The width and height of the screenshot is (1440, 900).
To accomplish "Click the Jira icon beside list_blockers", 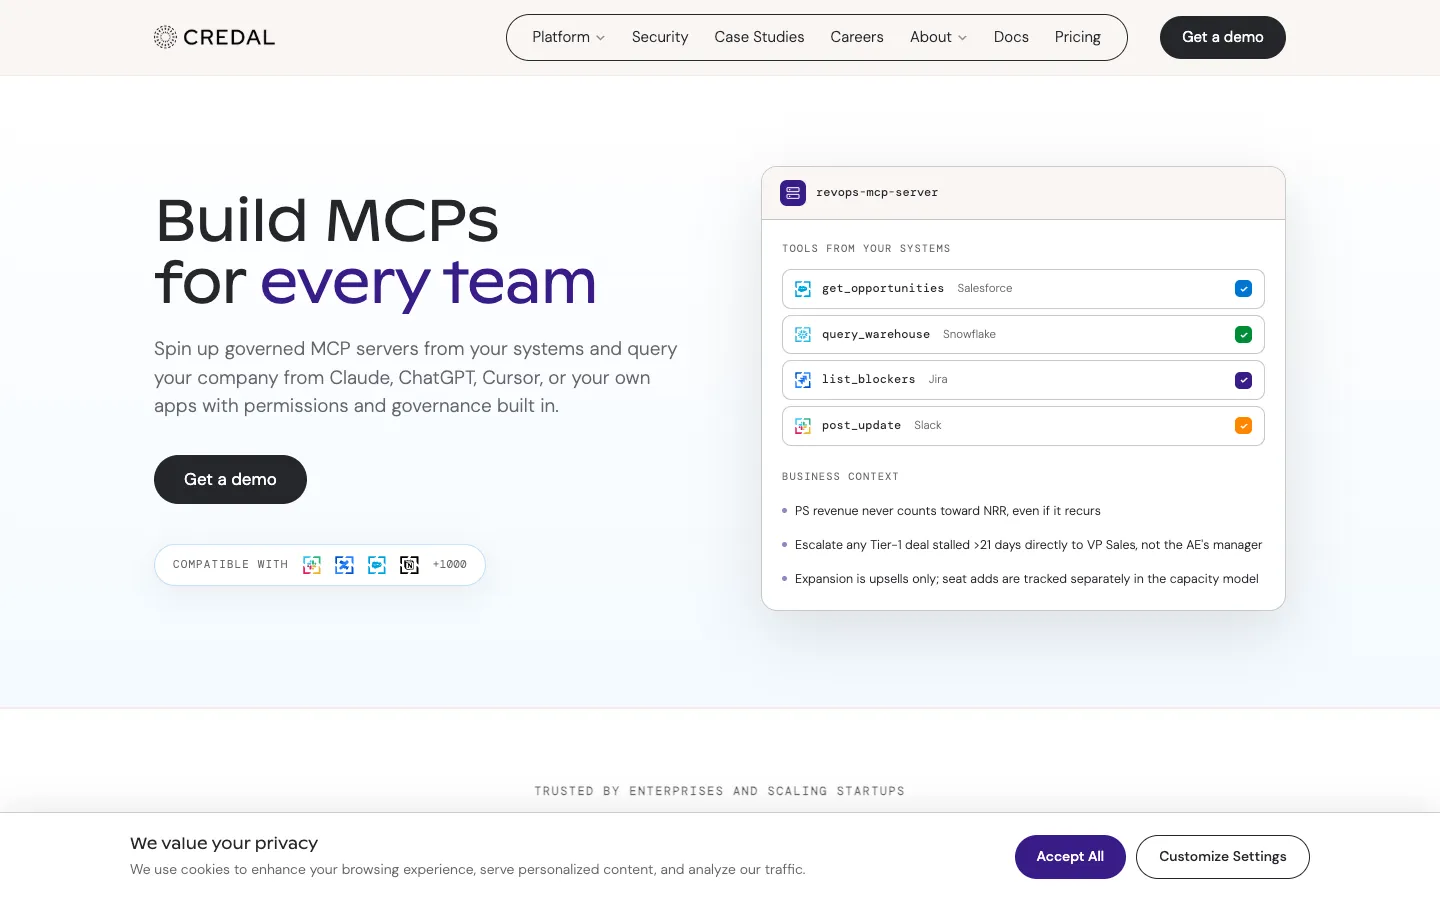I will coord(803,380).
